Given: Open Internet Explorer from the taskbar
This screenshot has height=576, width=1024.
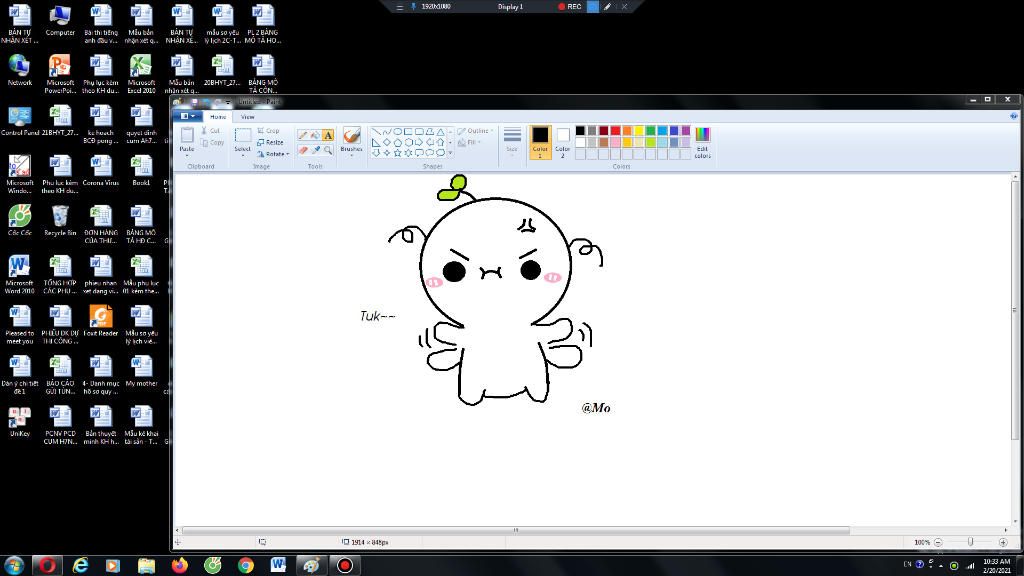Looking at the screenshot, I should 80,565.
